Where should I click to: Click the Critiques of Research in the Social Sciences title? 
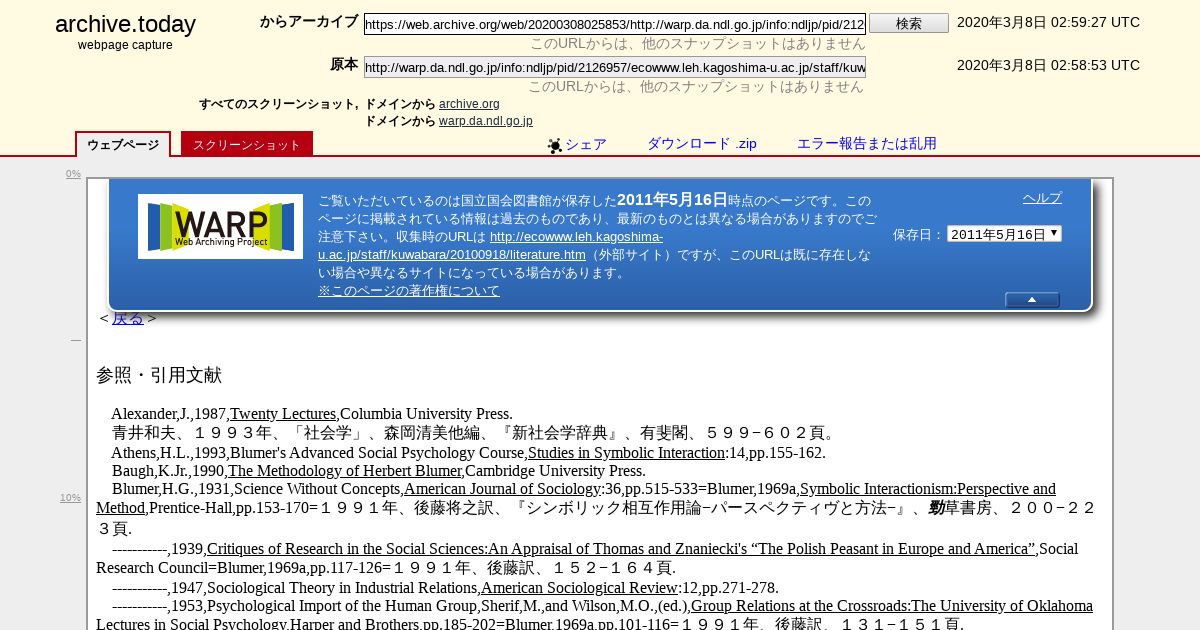click(x=621, y=549)
